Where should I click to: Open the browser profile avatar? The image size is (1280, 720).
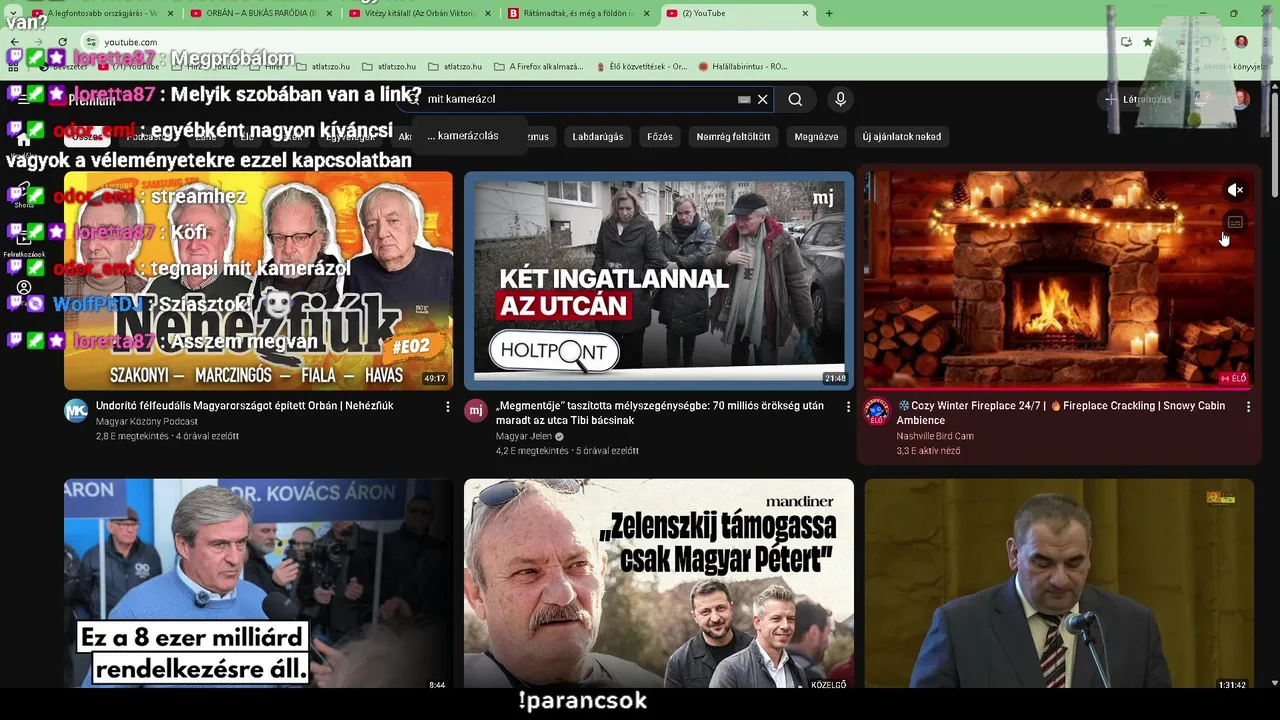click(x=1241, y=42)
